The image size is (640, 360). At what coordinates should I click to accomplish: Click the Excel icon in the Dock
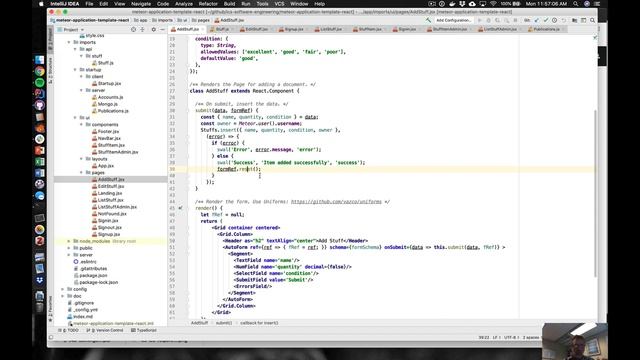point(40,162)
